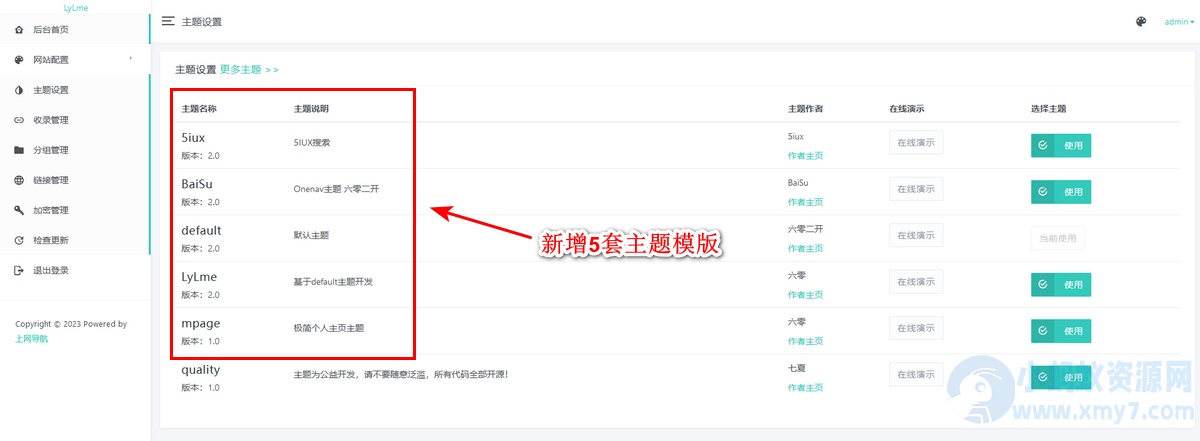Open 作者主页 link for quality theme
The height and width of the screenshot is (441, 1200).
(x=805, y=387)
